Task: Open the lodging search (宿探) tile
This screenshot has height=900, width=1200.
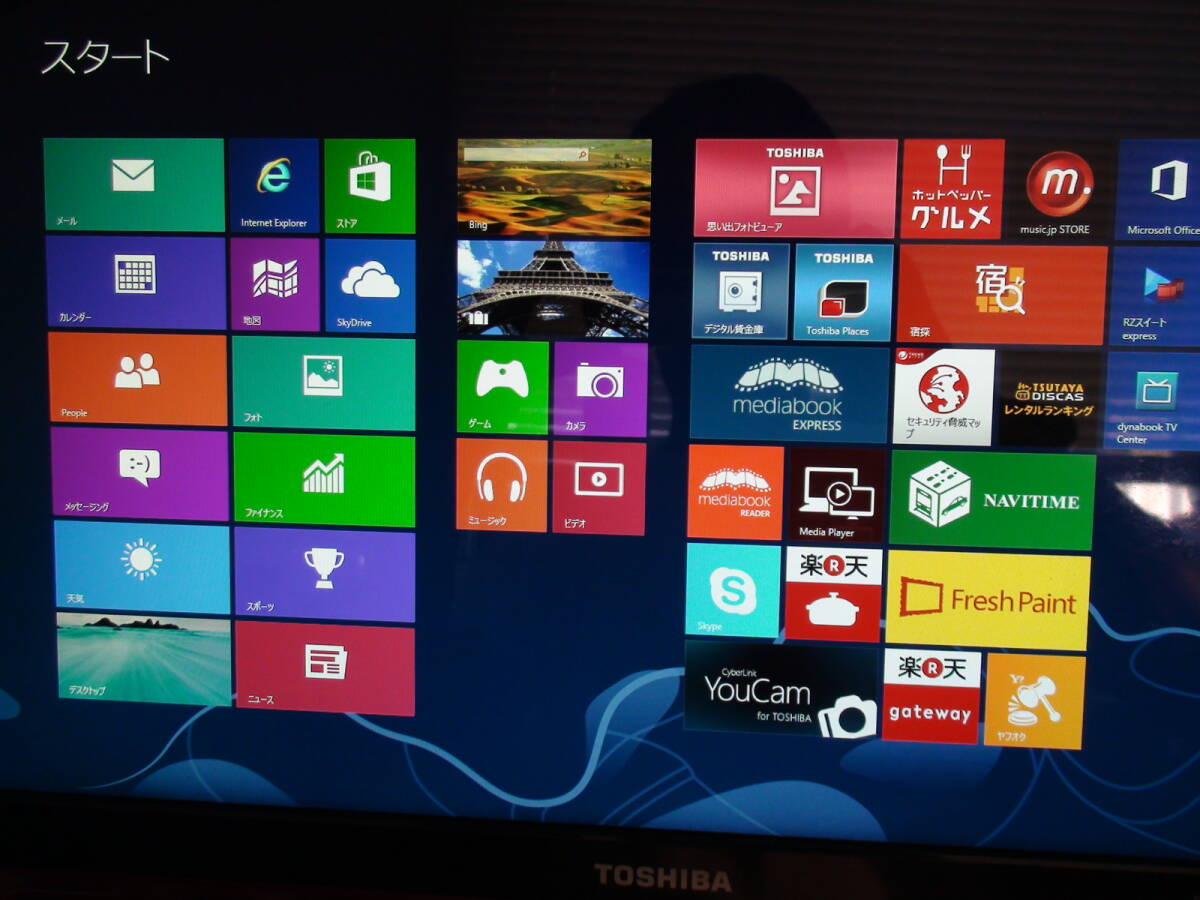Action: 1002,295
